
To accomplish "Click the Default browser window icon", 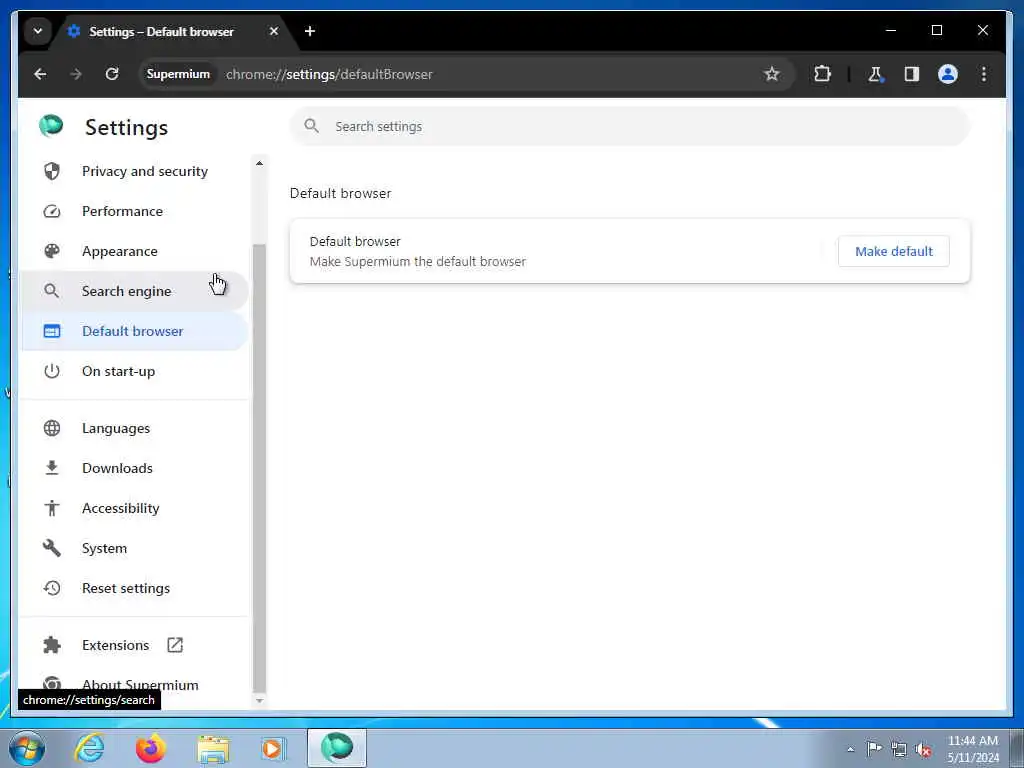I will pyautogui.click(x=52, y=331).
